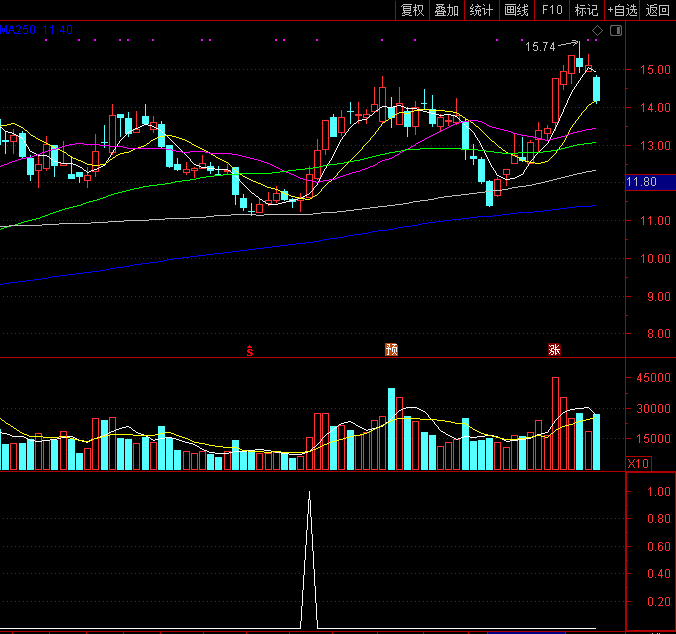Select the 画线 drawing tool
This screenshot has height=634, width=676.
point(516,10)
